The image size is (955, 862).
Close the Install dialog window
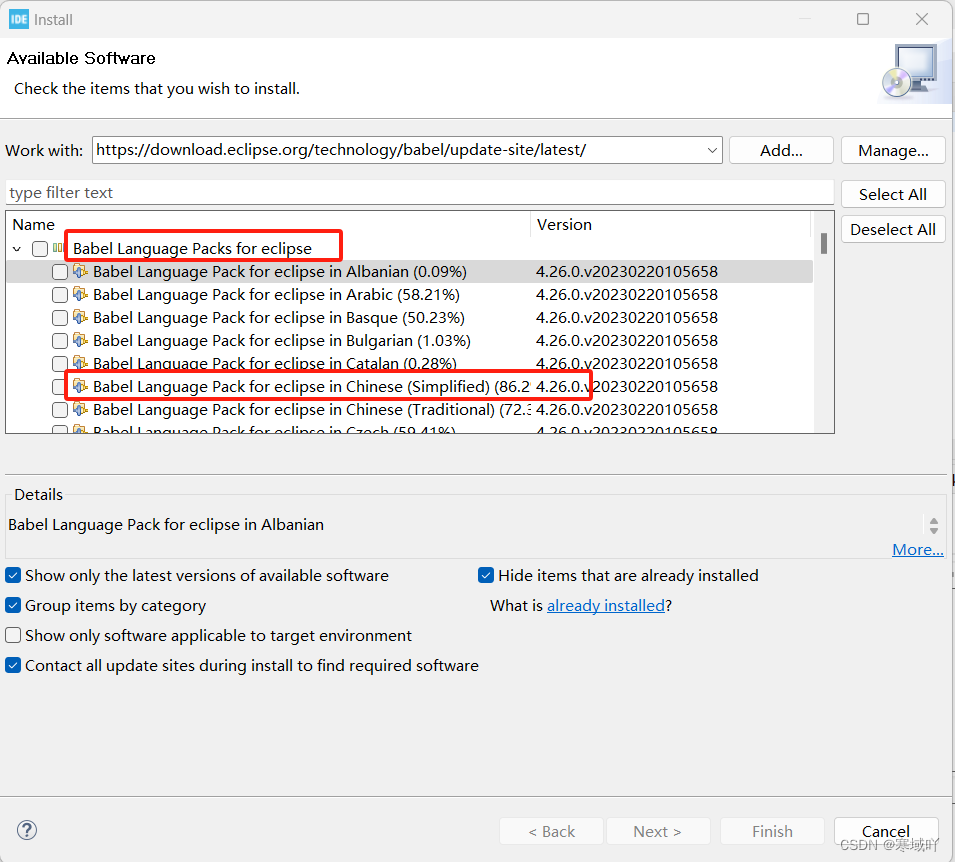click(922, 19)
